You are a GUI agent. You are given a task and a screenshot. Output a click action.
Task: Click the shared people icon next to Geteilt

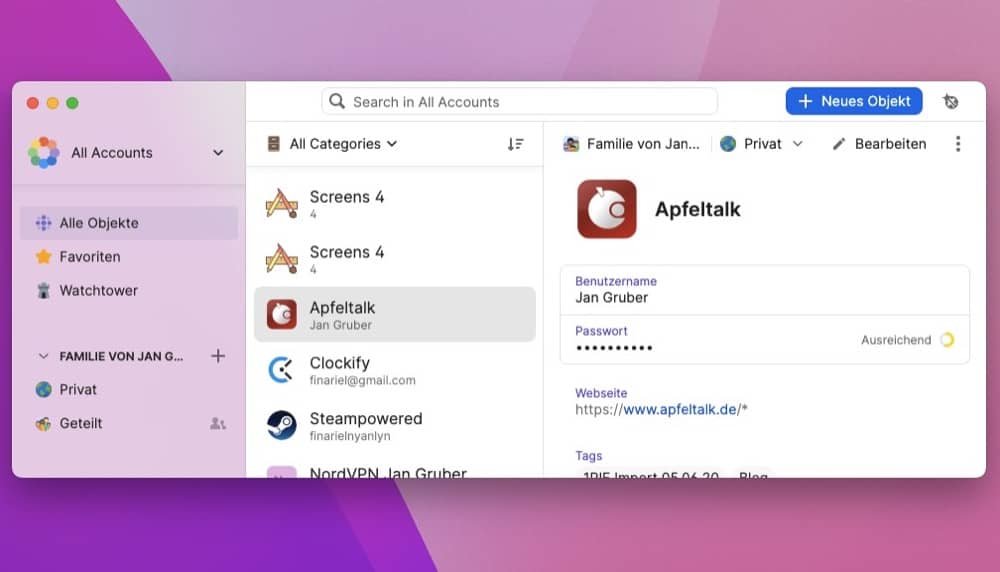[218, 423]
